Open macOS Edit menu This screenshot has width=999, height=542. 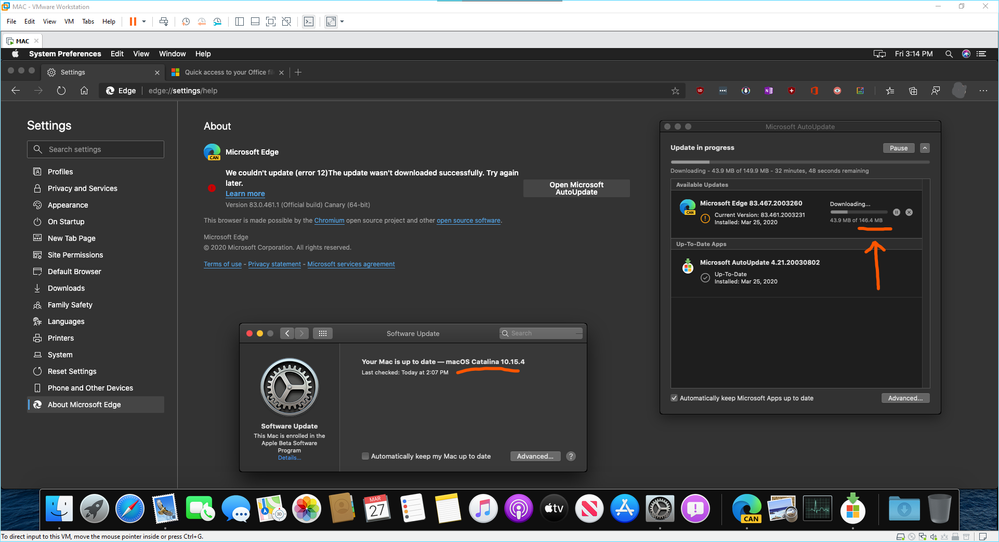tap(117, 54)
